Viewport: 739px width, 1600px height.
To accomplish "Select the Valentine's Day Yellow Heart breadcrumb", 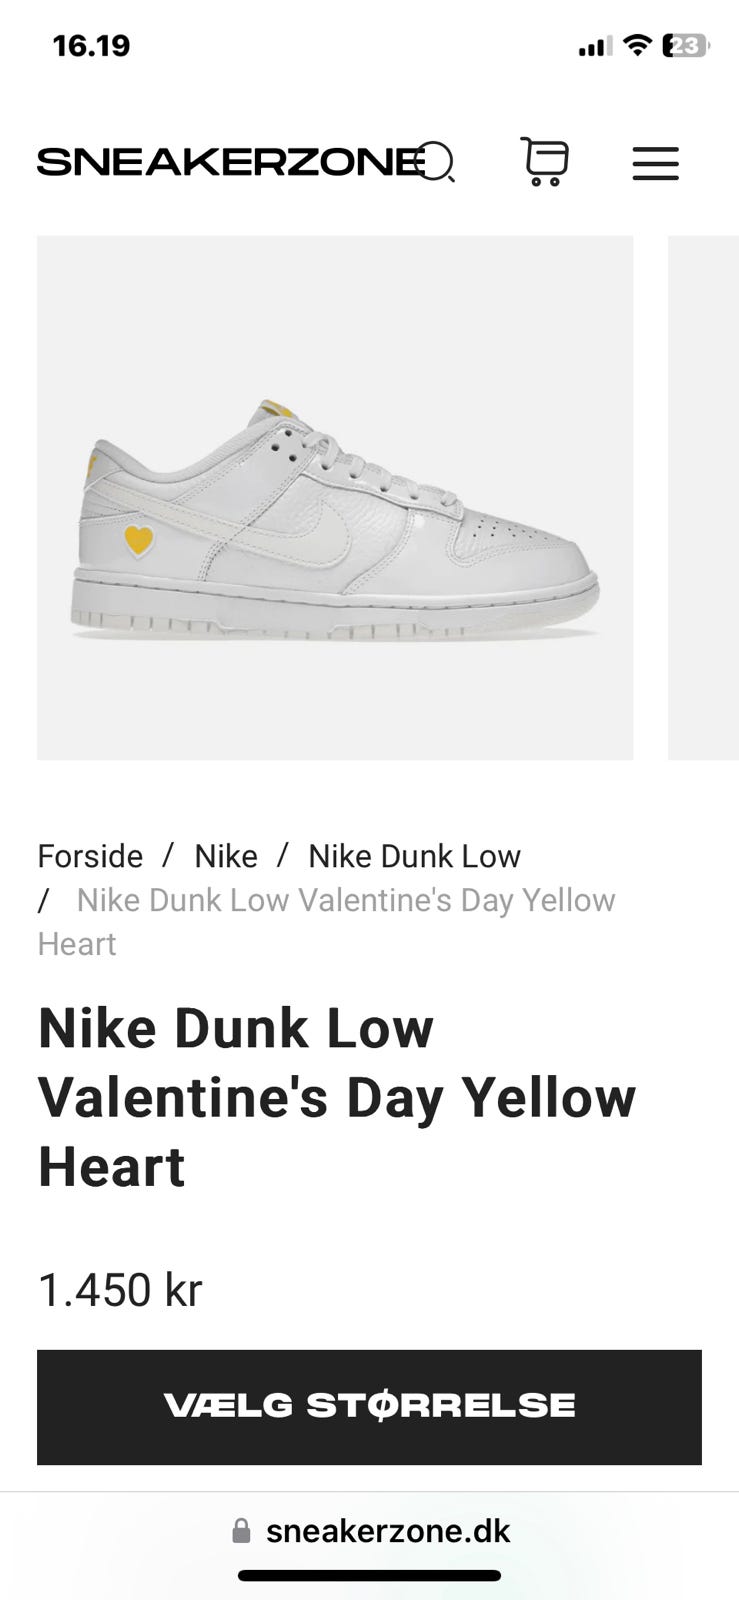I will pos(326,922).
